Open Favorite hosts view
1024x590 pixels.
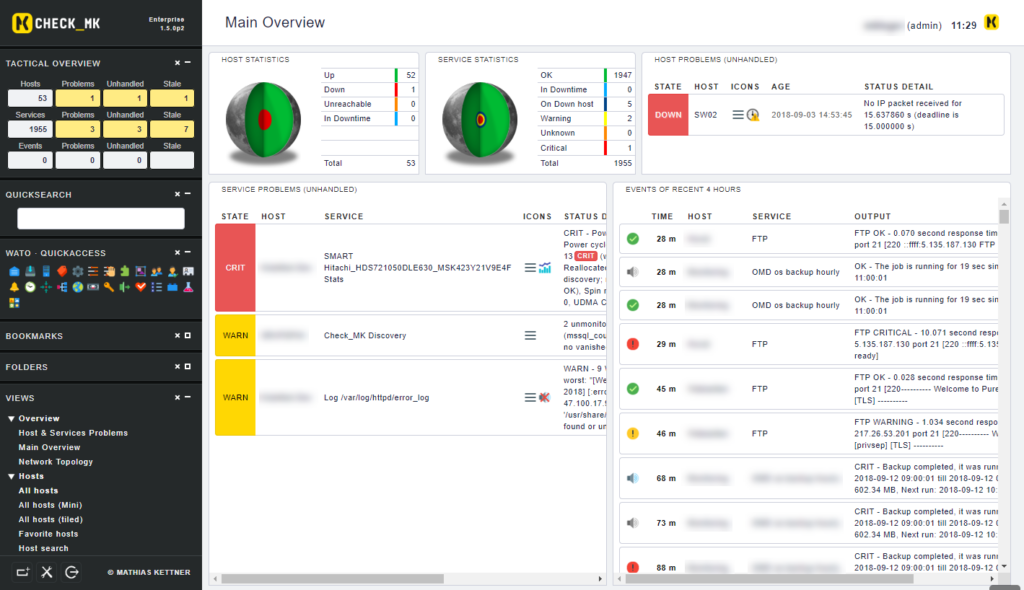[48, 534]
